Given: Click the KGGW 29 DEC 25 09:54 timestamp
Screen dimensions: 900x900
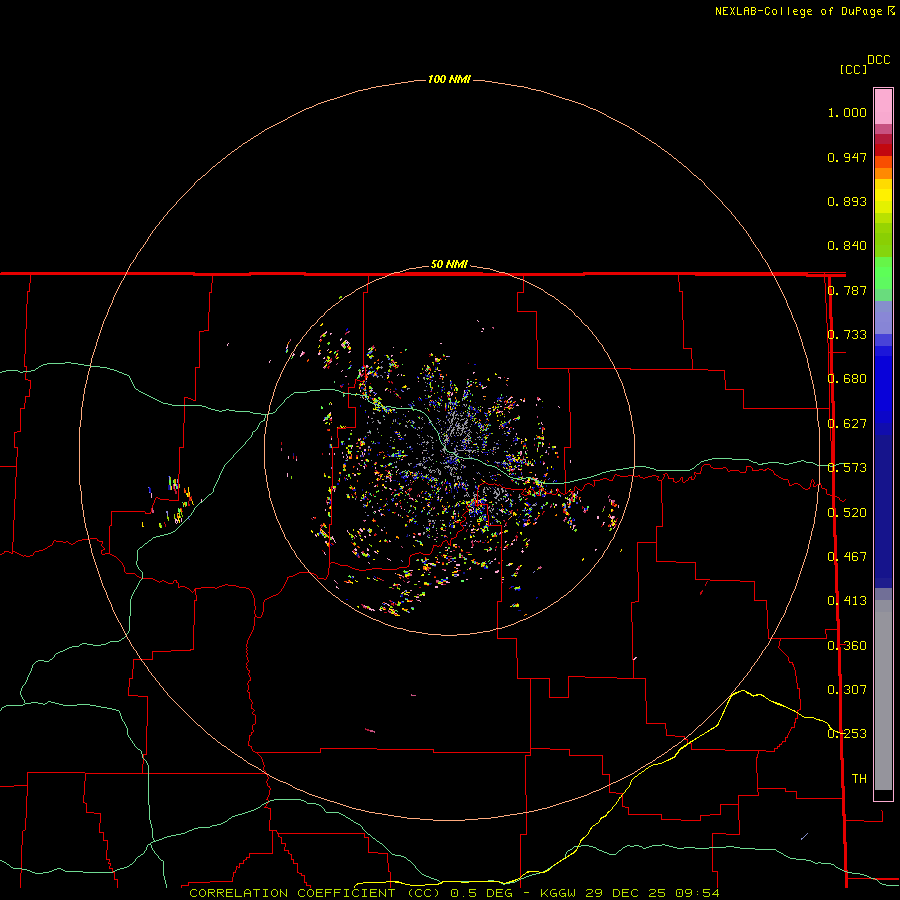Looking at the screenshot, I should pos(630,893).
